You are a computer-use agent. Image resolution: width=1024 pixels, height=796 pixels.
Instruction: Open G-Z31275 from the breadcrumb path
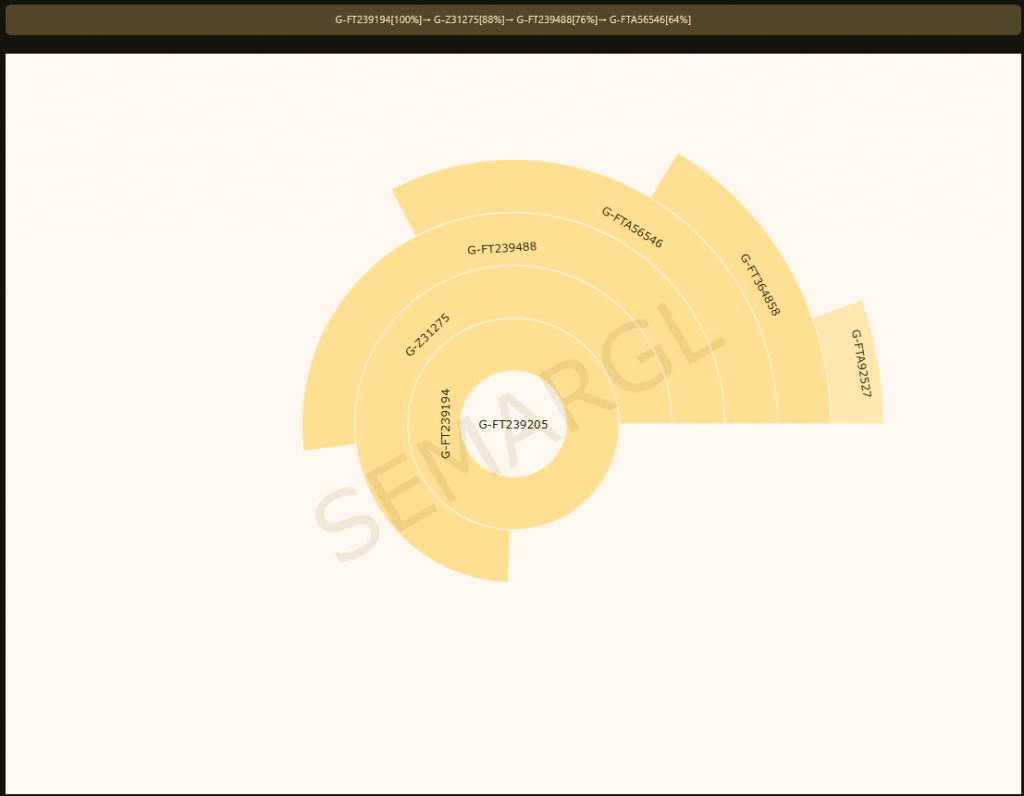click(457, 20)
